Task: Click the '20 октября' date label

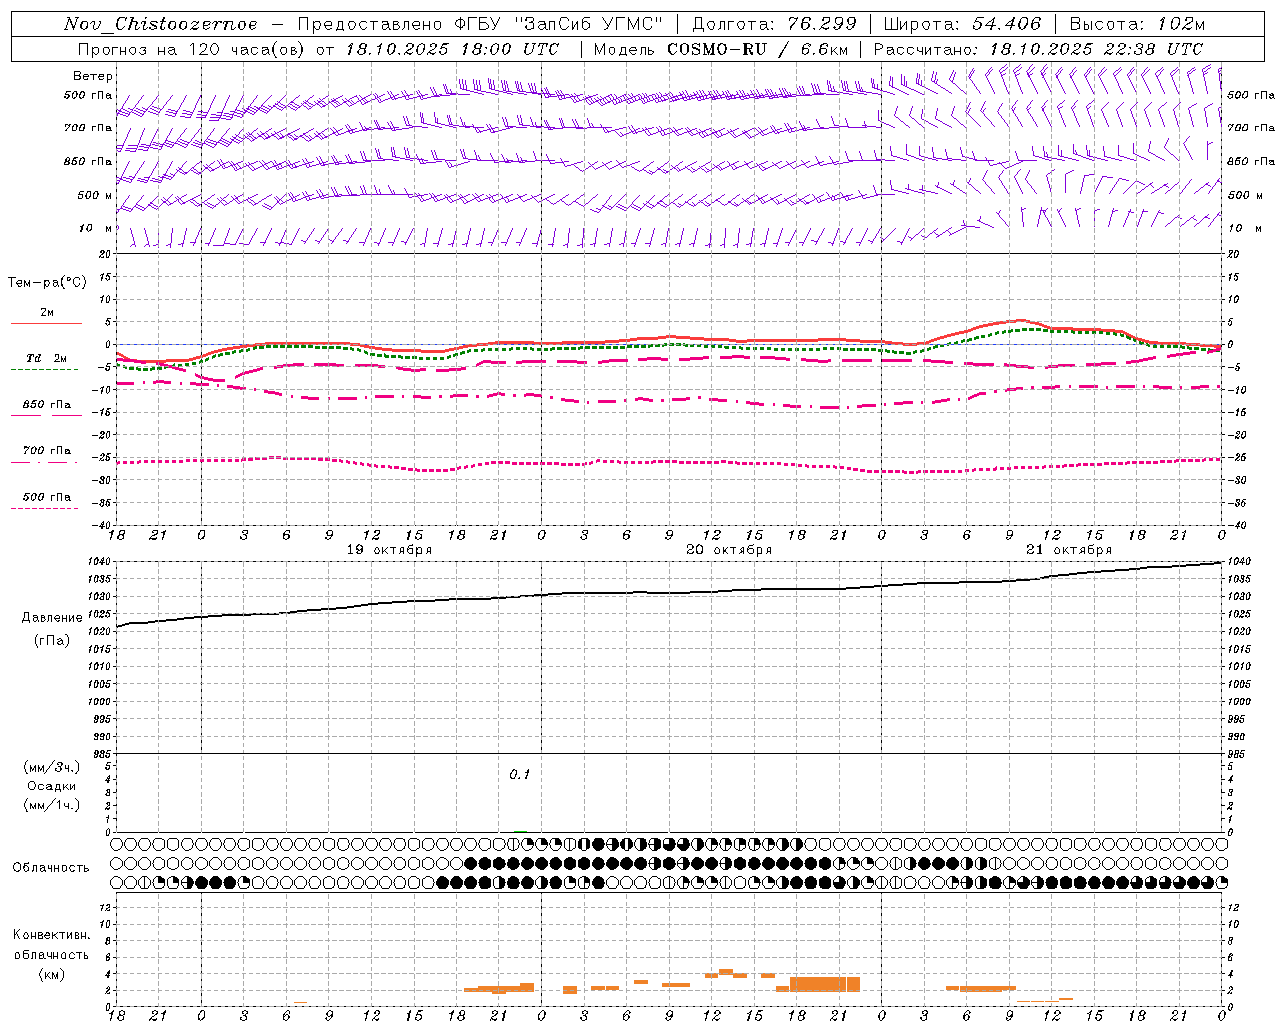Action: click(x=729, y=550)
